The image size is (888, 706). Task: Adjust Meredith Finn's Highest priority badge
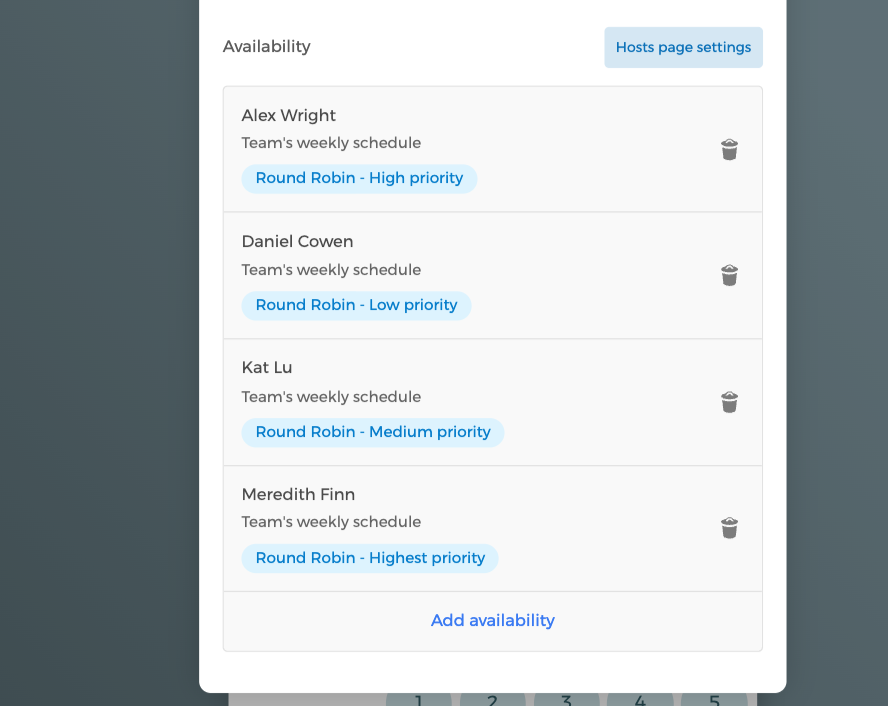tap(369, 558)
